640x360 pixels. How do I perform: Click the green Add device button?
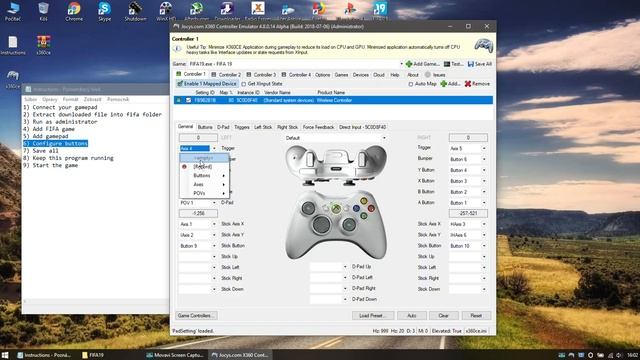point(450,84)
